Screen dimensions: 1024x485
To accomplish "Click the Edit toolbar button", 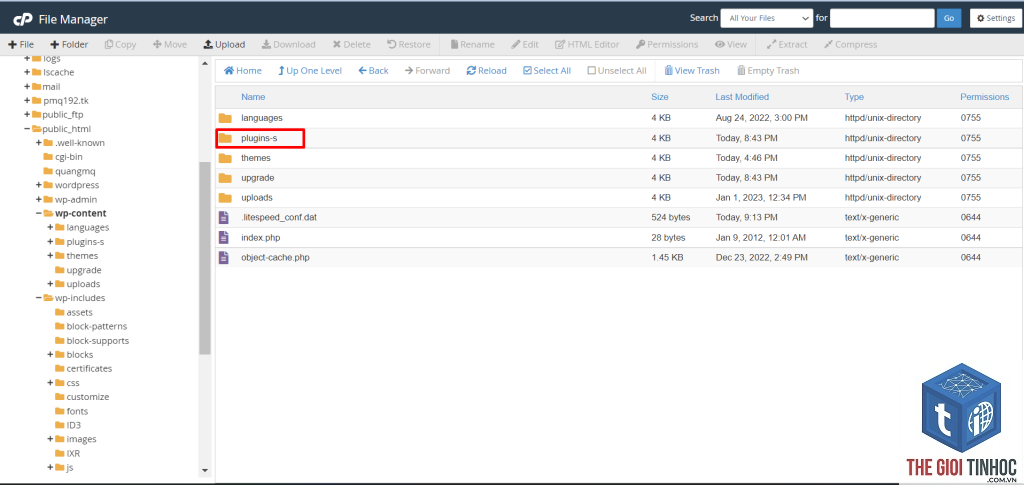I will 525,44.
